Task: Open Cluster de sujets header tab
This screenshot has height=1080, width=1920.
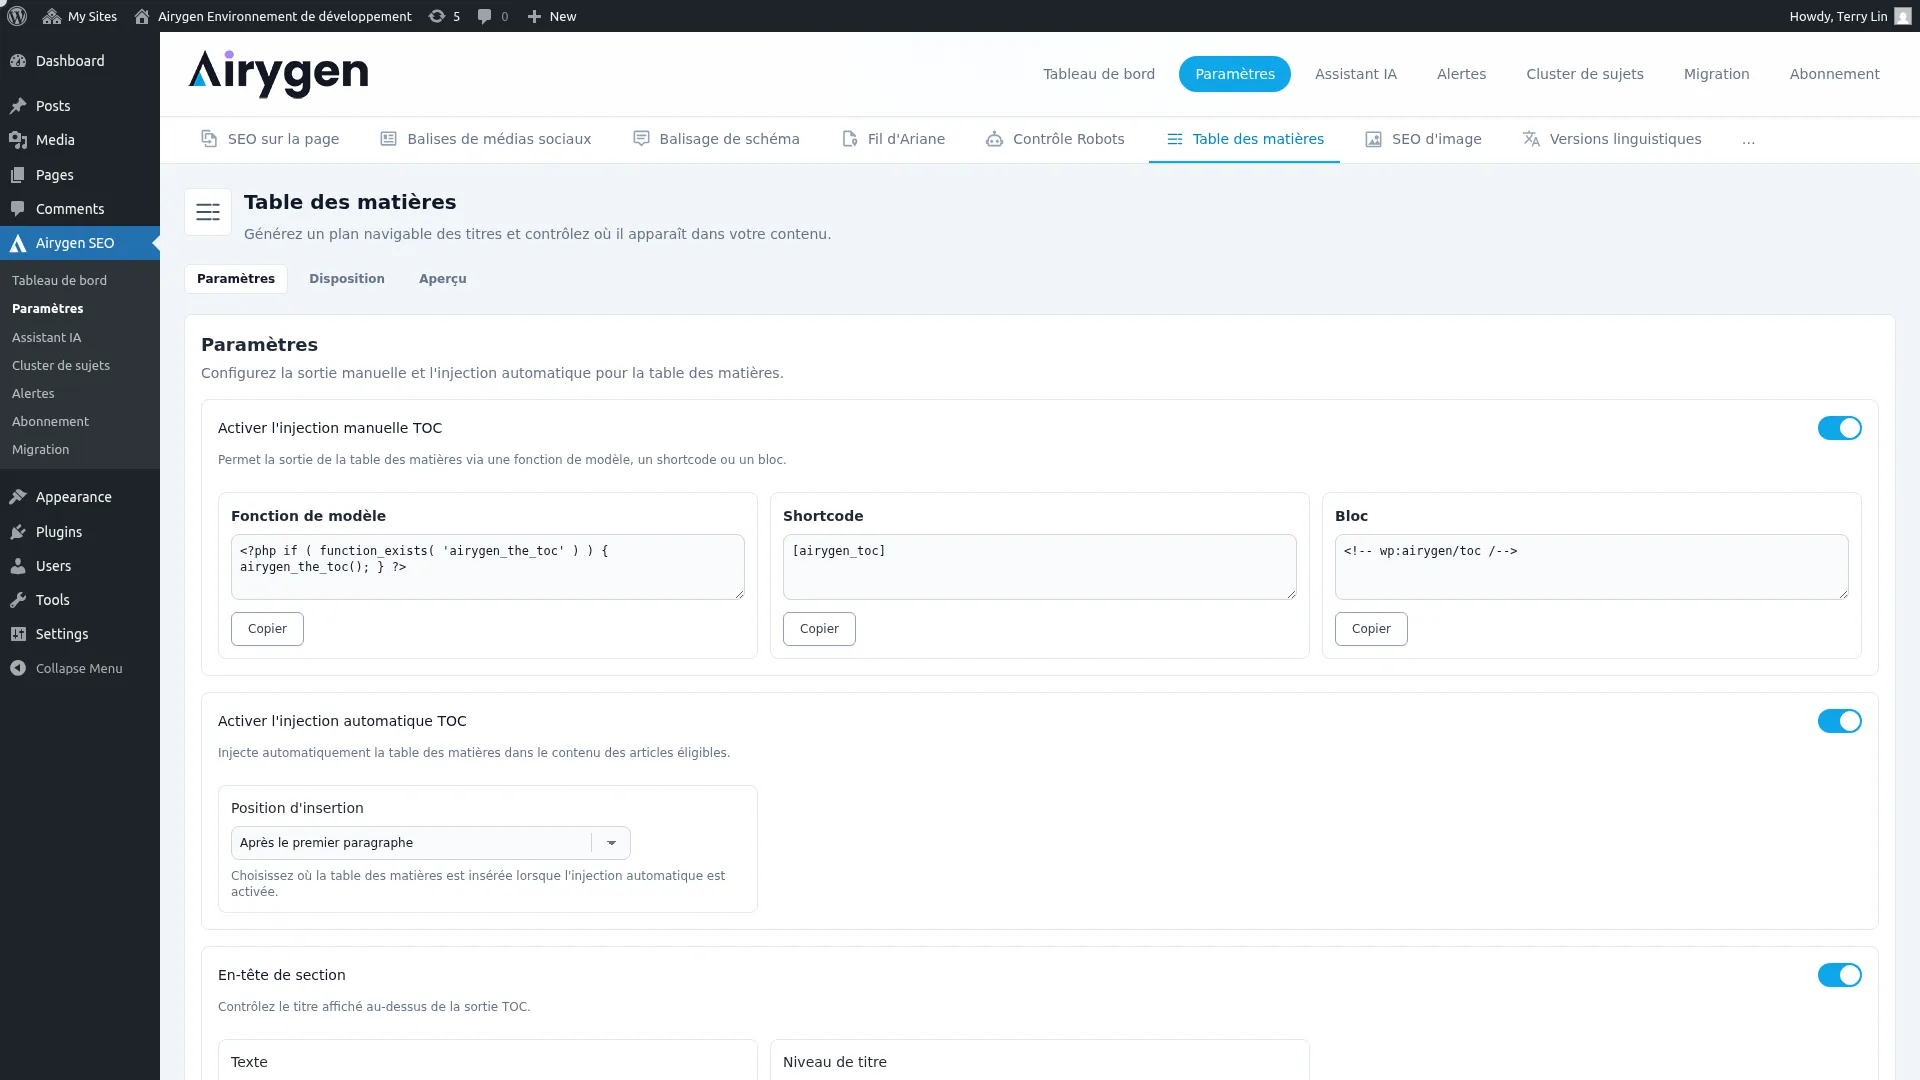Action: pyautogui.click(x=1584, y=74)
